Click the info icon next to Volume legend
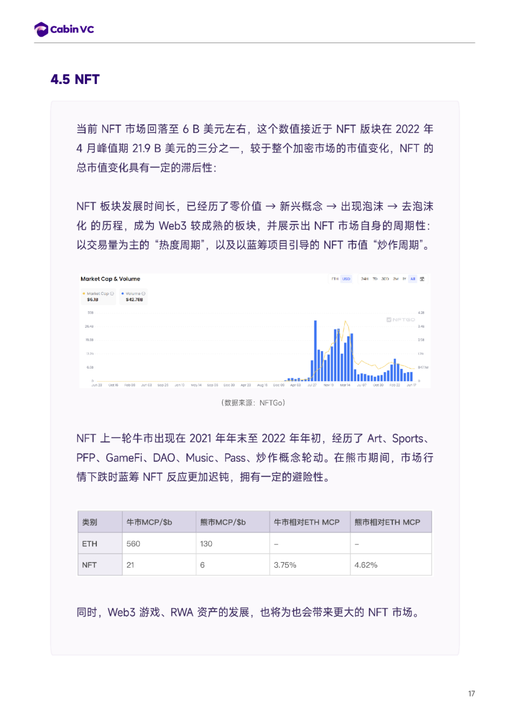This screenshot has height=720, width=510. tap(144, 293)
